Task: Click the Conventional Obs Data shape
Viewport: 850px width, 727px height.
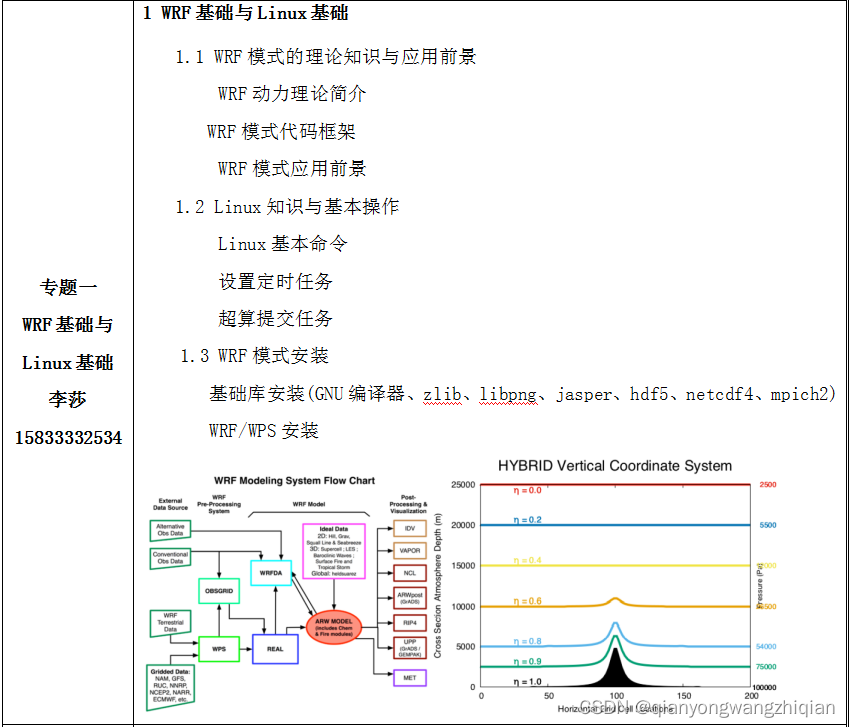Action: click(x=171, y=556)
